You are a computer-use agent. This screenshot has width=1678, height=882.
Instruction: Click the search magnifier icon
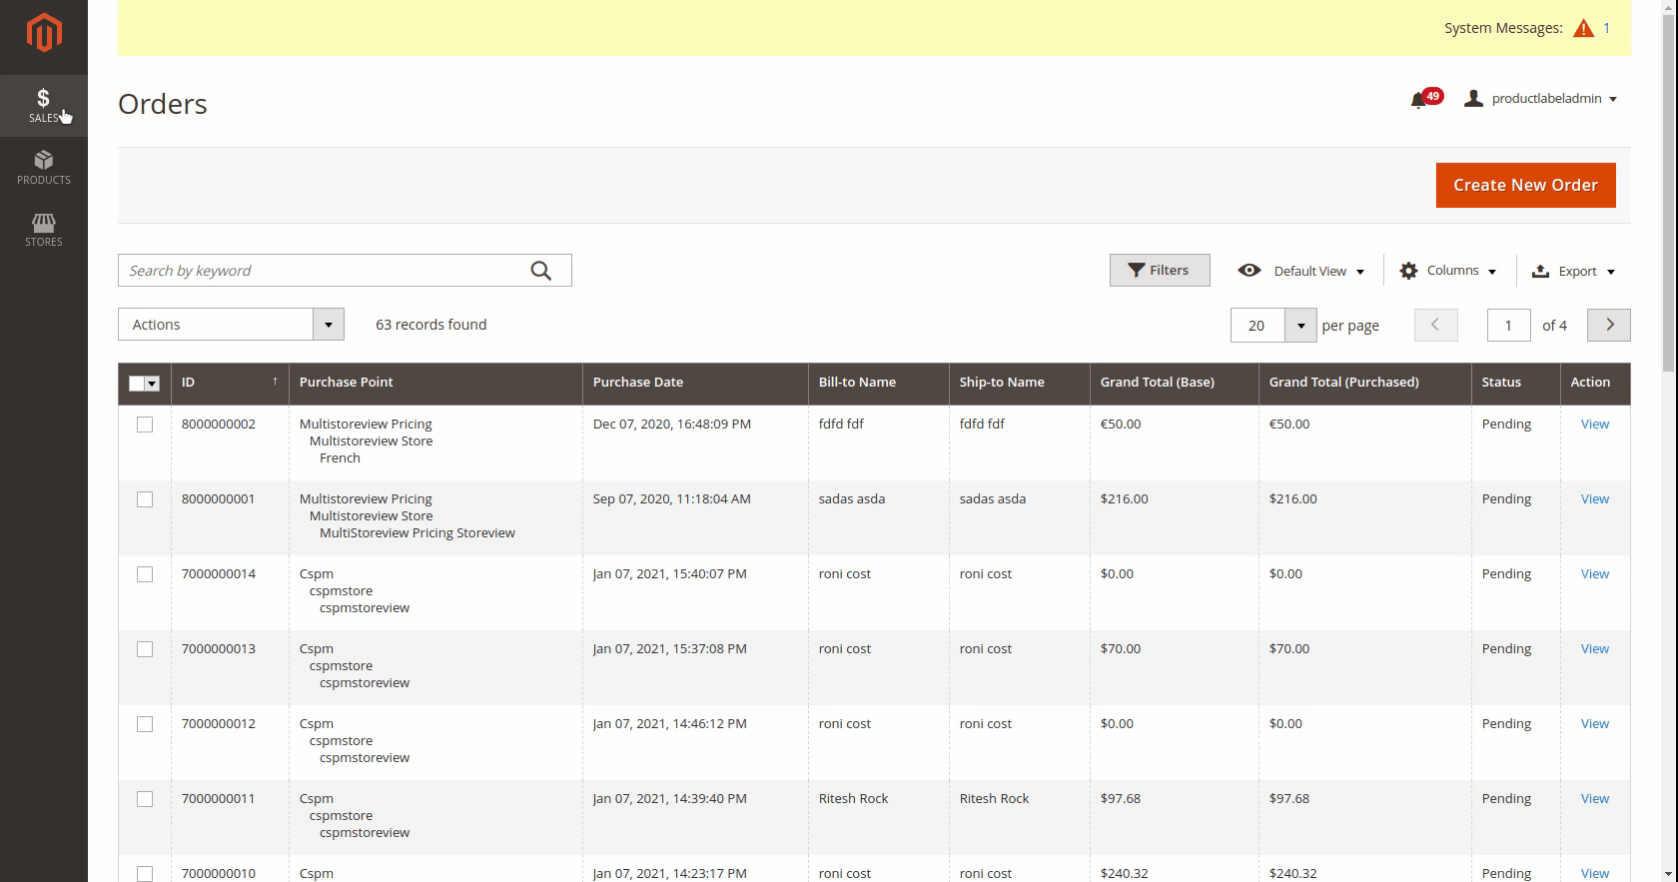(541, 271)
